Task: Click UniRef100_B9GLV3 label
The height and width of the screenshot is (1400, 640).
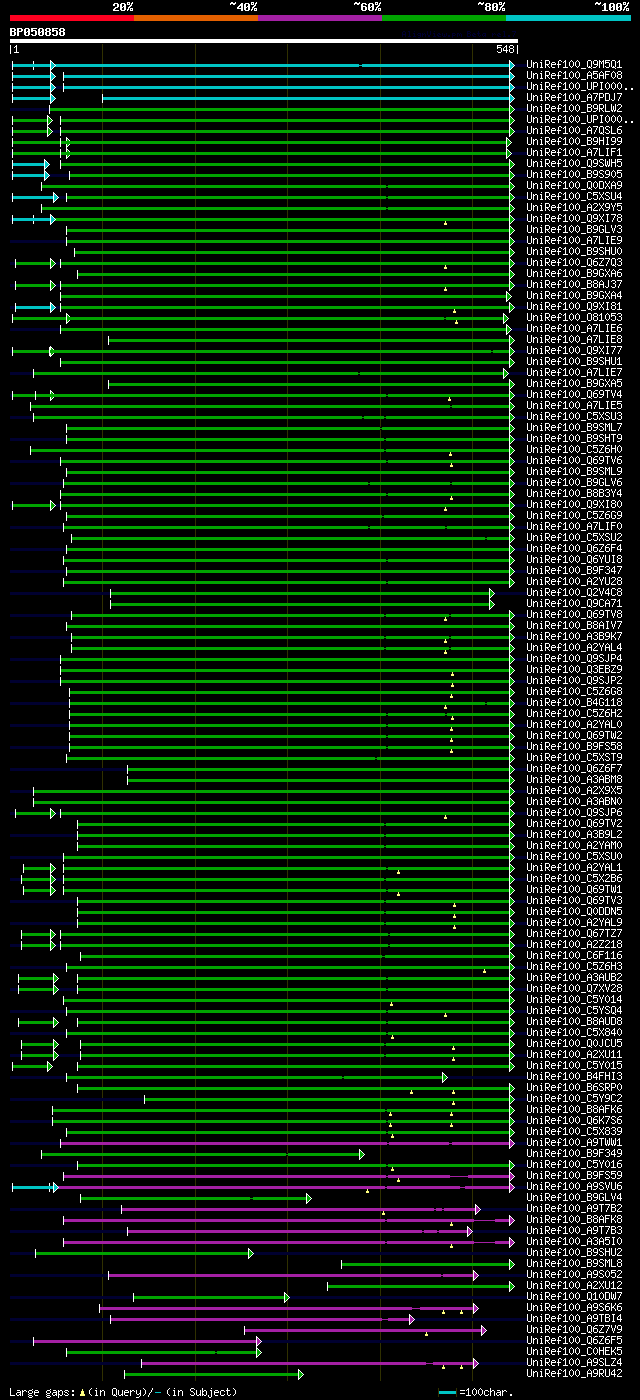Action: (576, 229)
